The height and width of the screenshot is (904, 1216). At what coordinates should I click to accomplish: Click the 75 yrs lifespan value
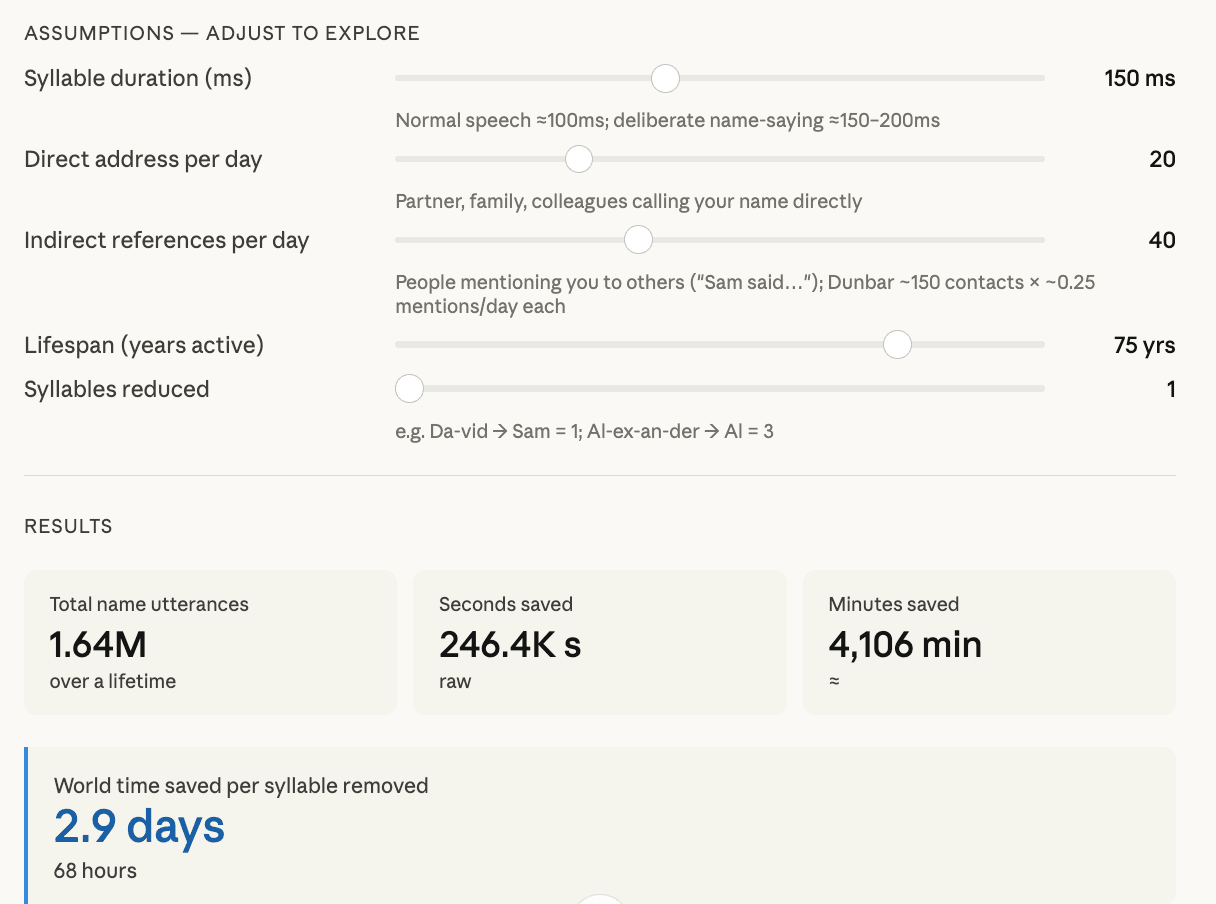pos(1144,345)
